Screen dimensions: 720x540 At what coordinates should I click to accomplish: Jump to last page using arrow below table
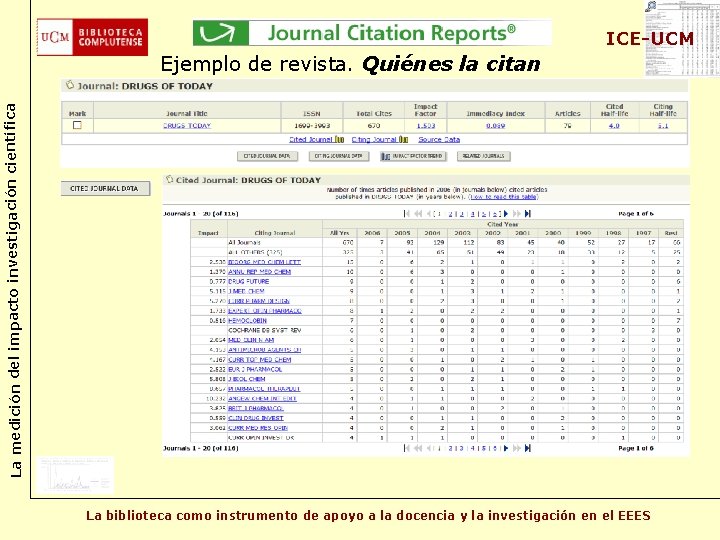528,448
